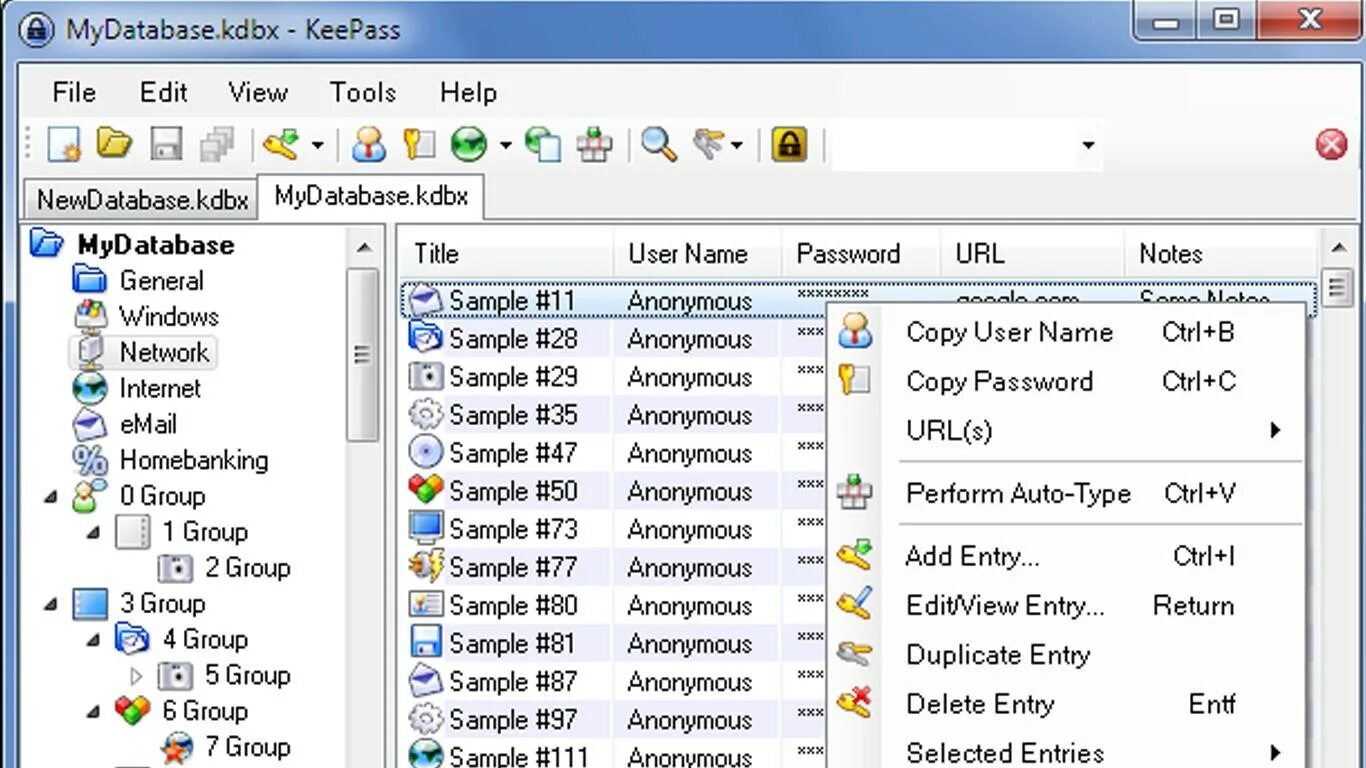The height and width of the screenshot is (768, 1366).
Task: Choose Copy Password in context menu
Action: (x=1066, y=381)
